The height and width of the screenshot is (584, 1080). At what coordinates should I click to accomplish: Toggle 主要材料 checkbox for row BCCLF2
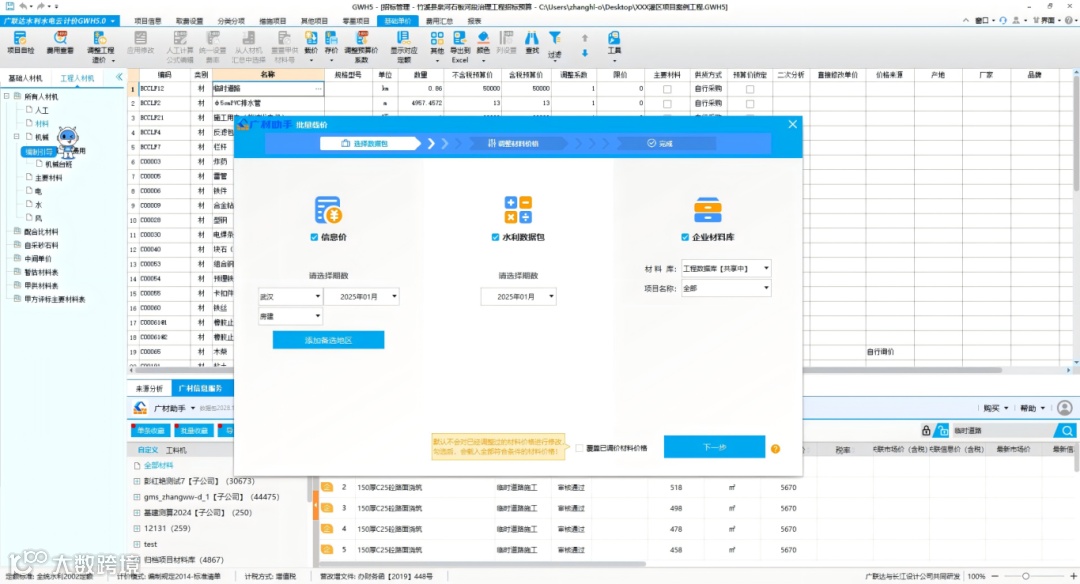[x=667, y=104]
